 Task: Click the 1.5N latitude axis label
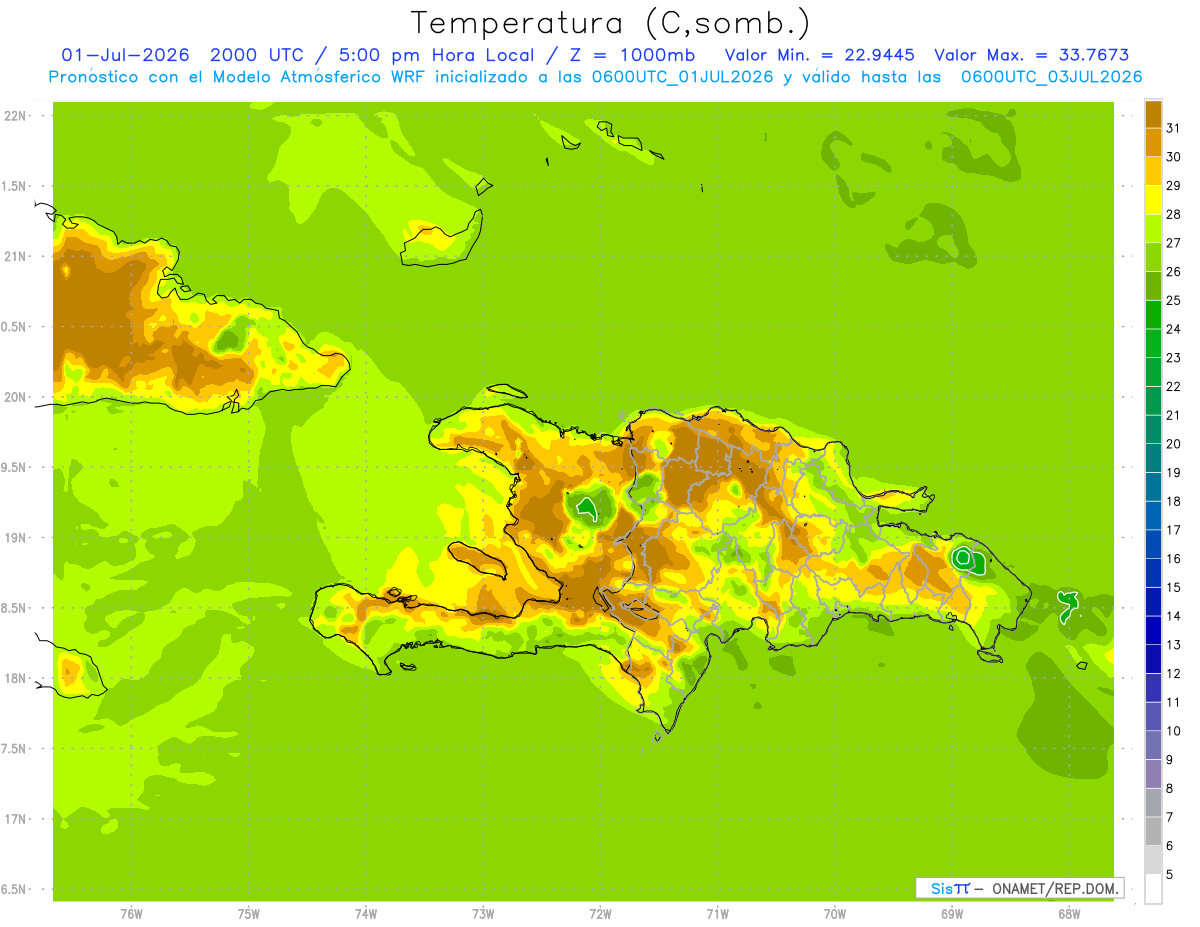pos(14,186)
